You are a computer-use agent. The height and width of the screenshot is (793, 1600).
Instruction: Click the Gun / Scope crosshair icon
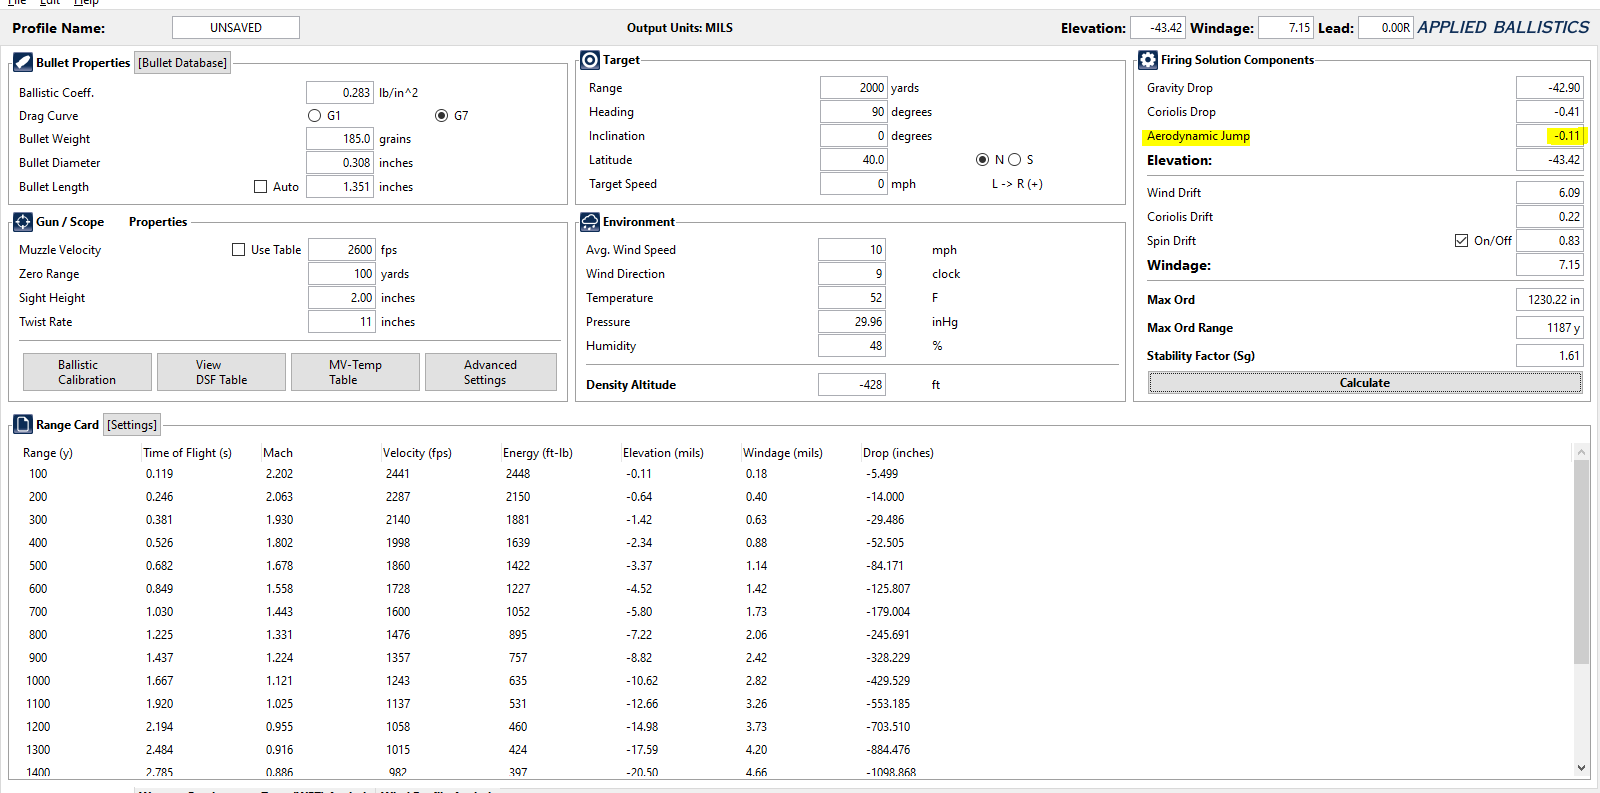coord(23,222)
